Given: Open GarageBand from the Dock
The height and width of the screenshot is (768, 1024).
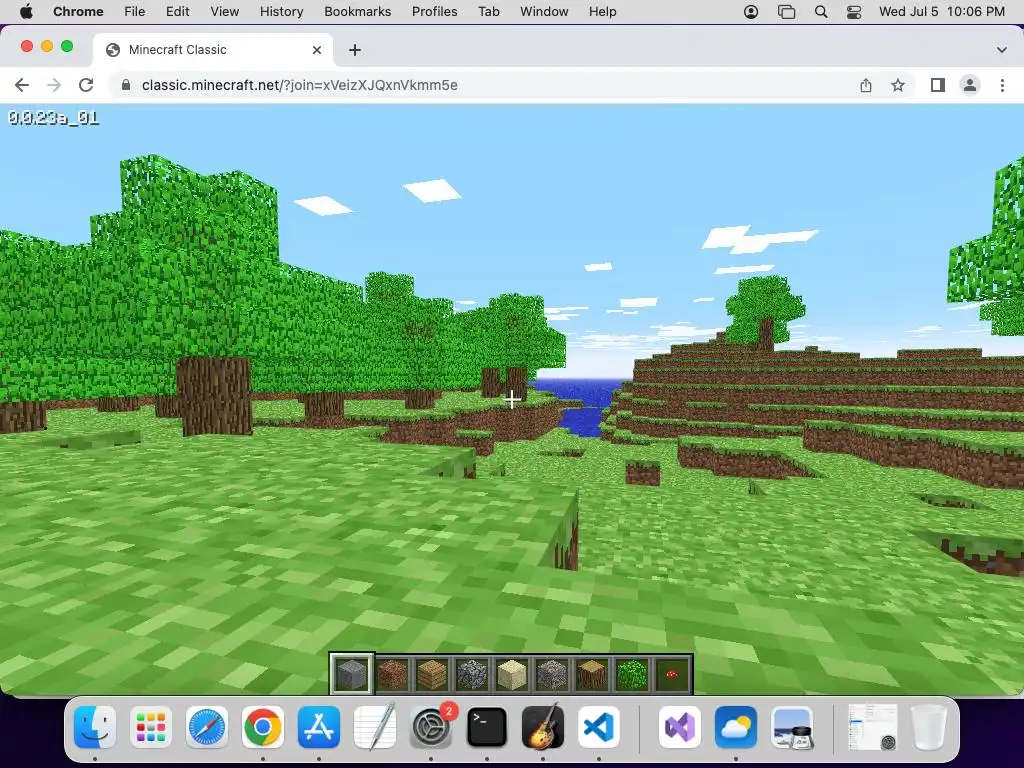Looking at the screenshot, I should click(543, 727).
